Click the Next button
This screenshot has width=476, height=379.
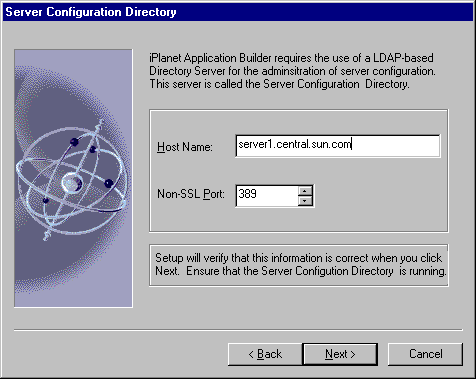coord(340,354)
